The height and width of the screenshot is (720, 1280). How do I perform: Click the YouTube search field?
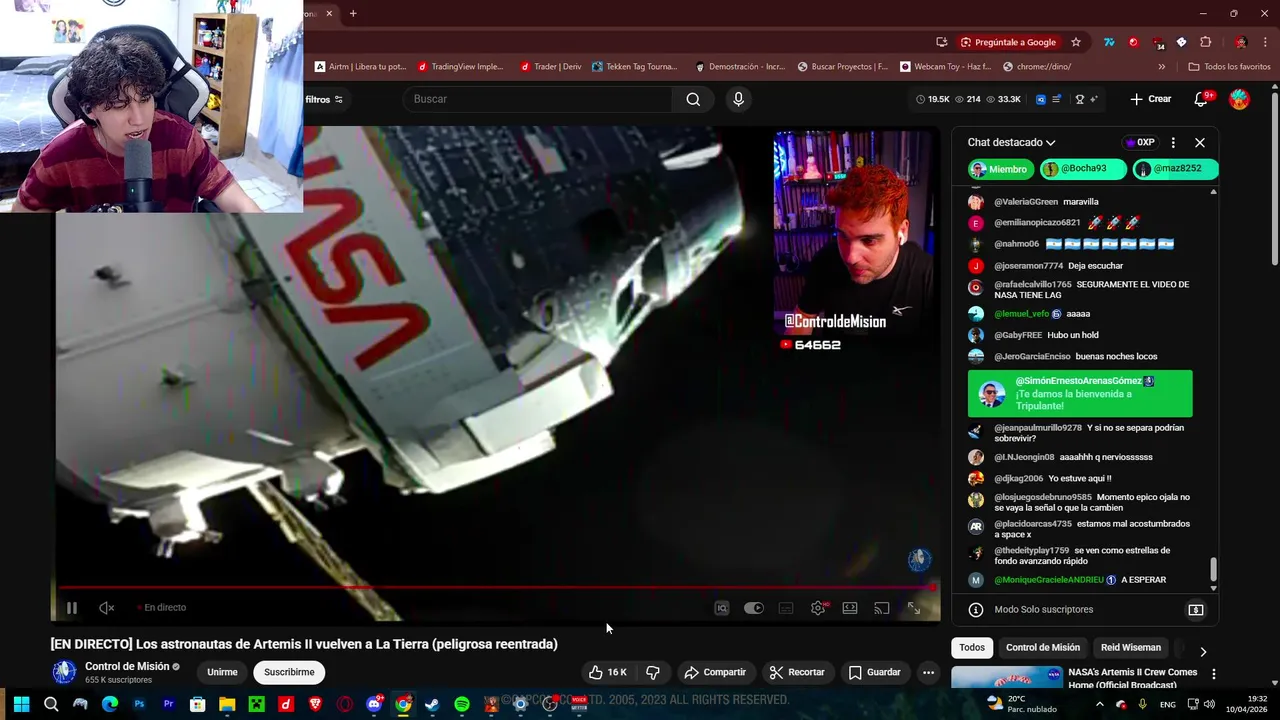click(538, 99)
